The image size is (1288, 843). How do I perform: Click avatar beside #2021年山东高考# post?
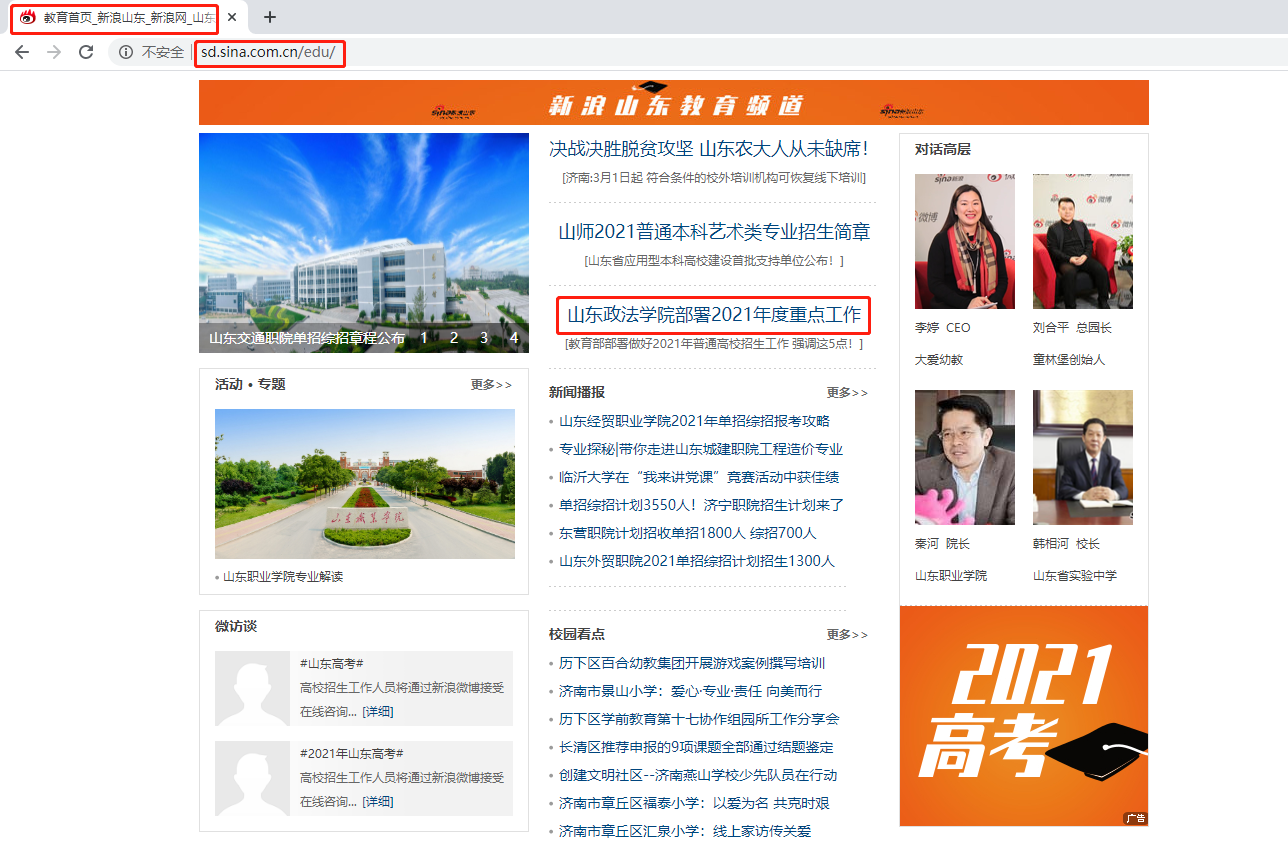(x=252, y=778)
